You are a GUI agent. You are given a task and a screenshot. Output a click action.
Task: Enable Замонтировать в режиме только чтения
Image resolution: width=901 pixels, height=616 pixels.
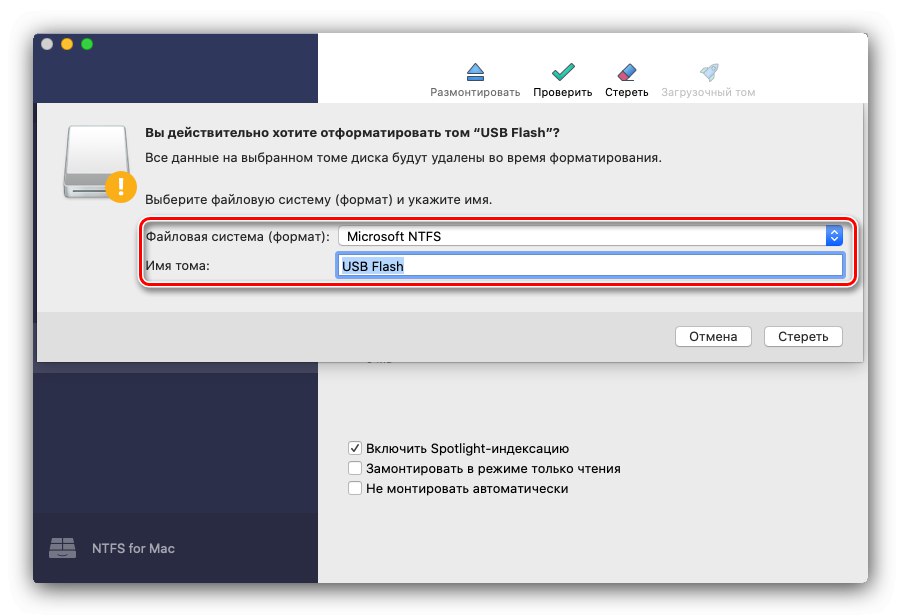[x=355, y=468]
